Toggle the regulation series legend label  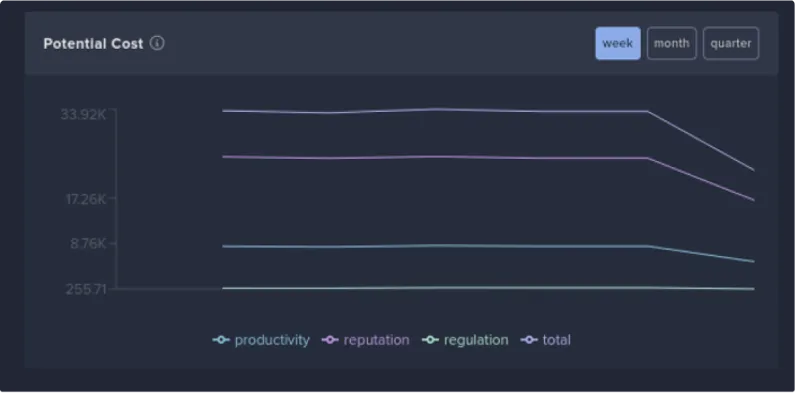[x=476, y=340]
